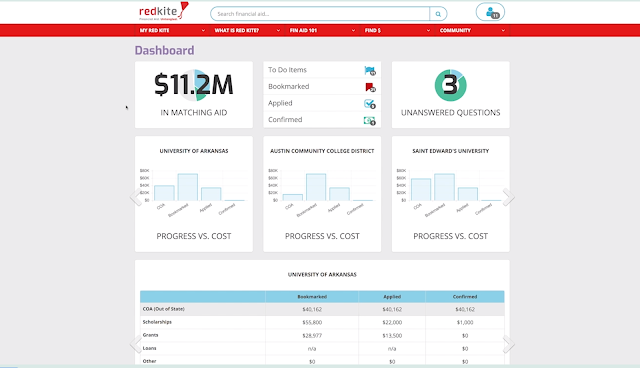Go back in cost table with left arrow
640x368 pixels.
click(x=135, y=344)
